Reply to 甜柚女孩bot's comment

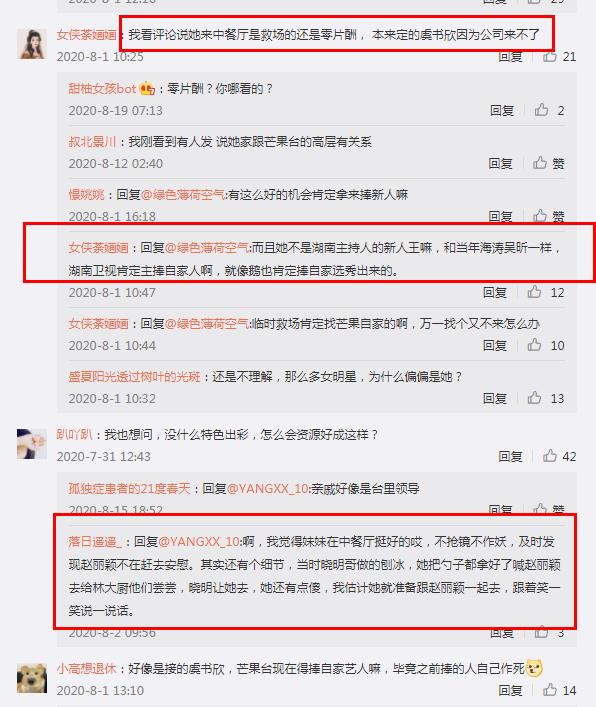pyautogui.click(x=502, y=110)
